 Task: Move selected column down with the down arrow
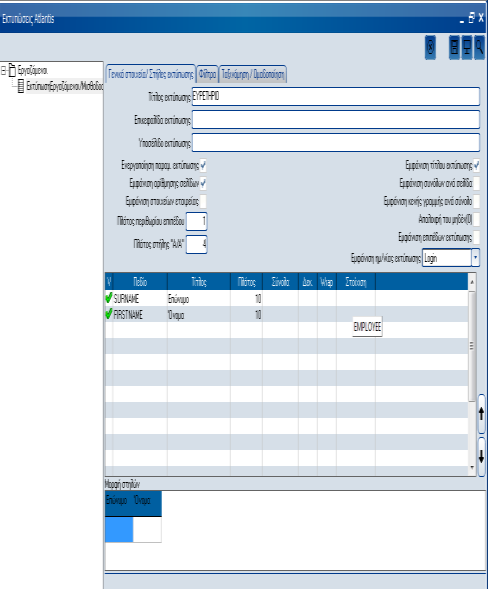click(481, 457)
